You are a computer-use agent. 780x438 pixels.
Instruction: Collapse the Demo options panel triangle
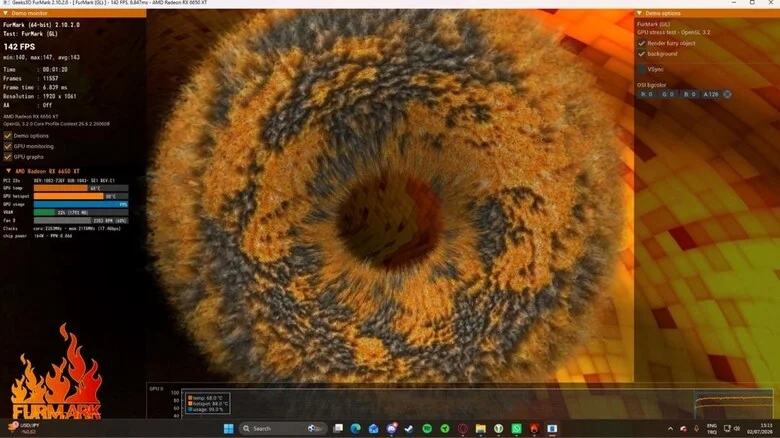click(x=639, y=13)
